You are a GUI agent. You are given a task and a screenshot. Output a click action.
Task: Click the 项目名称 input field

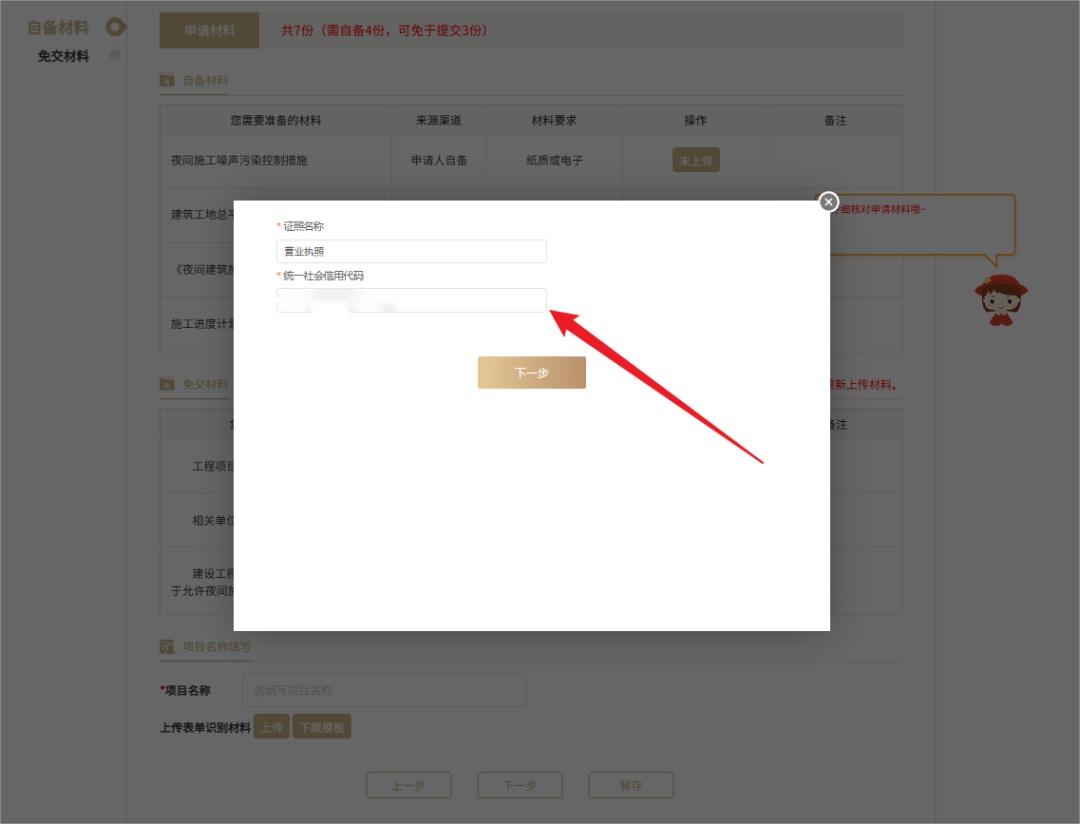384,690
